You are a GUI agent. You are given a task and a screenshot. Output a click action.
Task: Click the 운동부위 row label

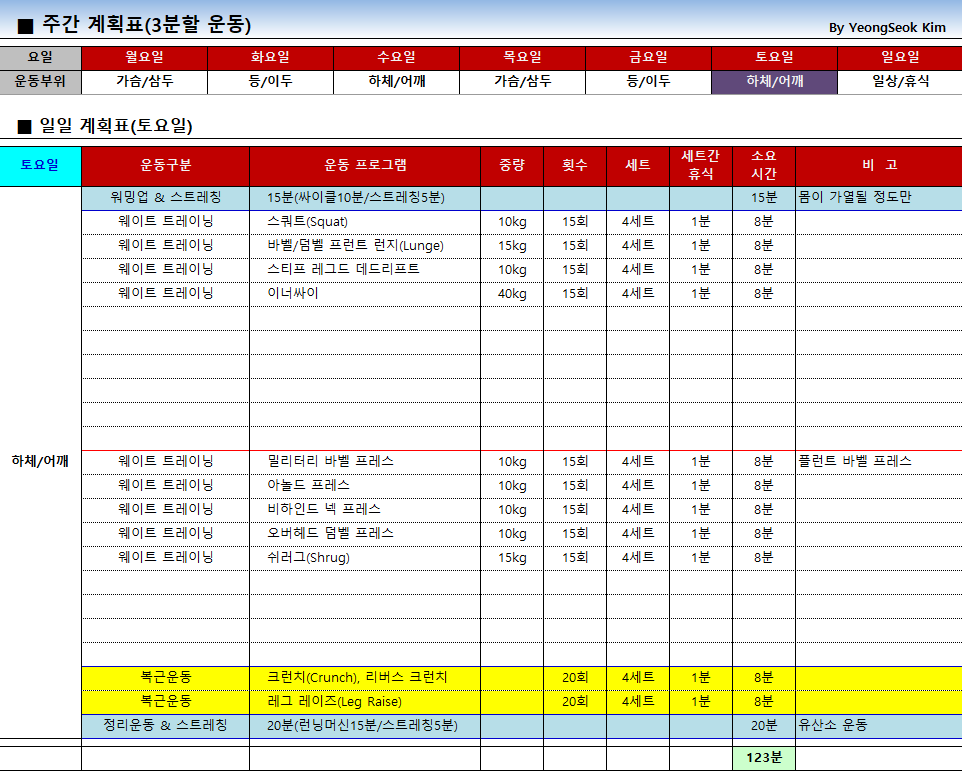40,82
